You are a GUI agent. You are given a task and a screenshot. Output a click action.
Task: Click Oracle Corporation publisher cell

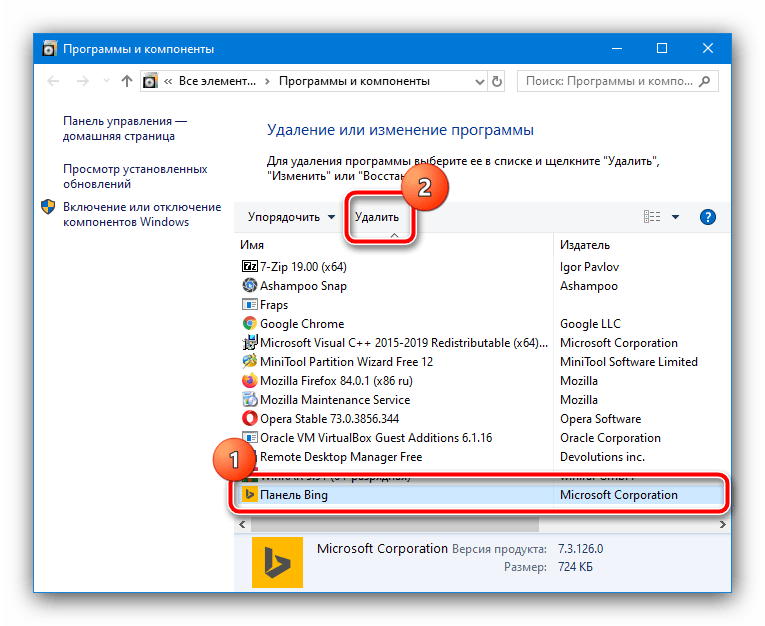[x=610, y=438]
